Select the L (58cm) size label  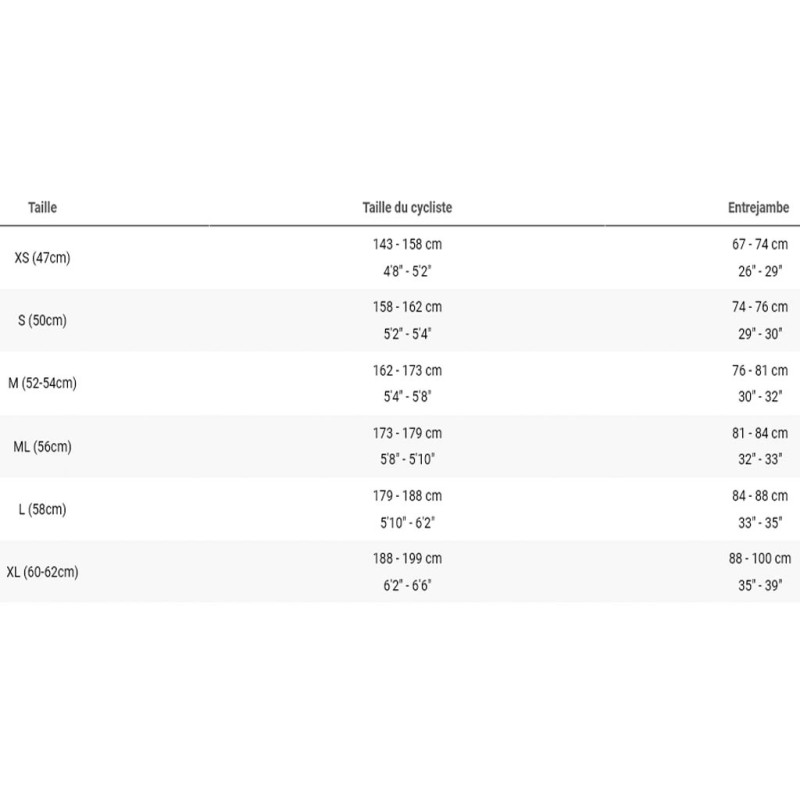pos(42,509)
